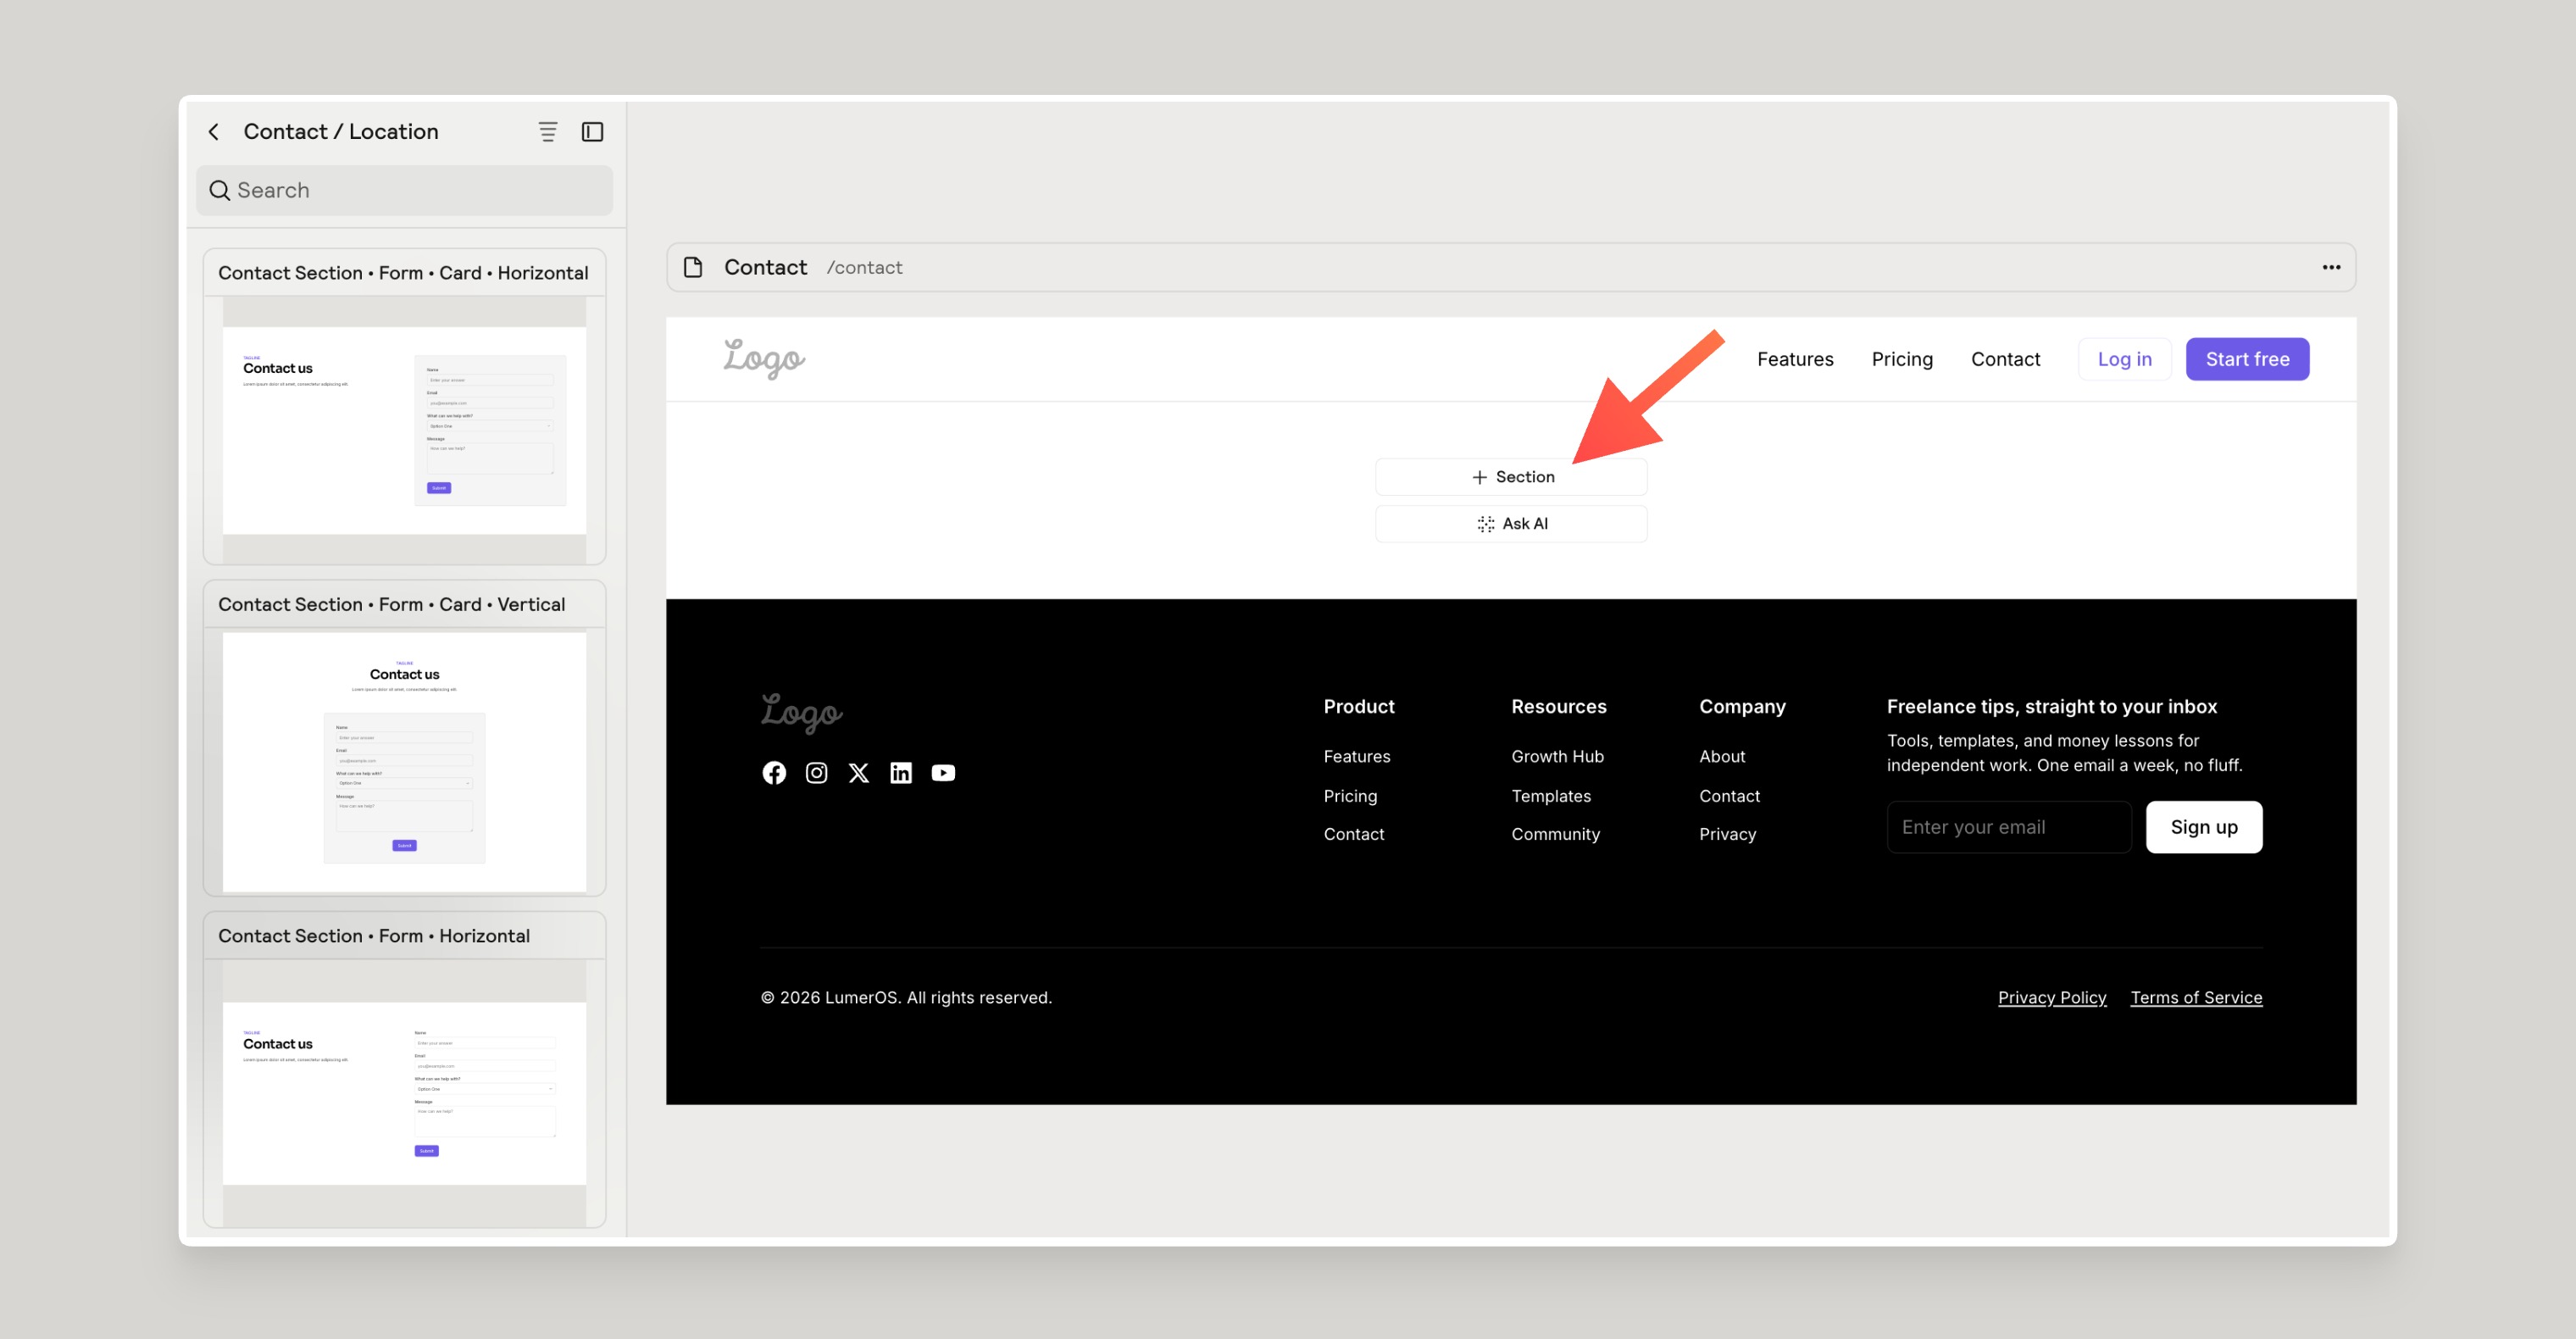Click the 2026 LumerOS copyright text
The width and height of the screenshot is (2576, 1339).
point(906,998)
